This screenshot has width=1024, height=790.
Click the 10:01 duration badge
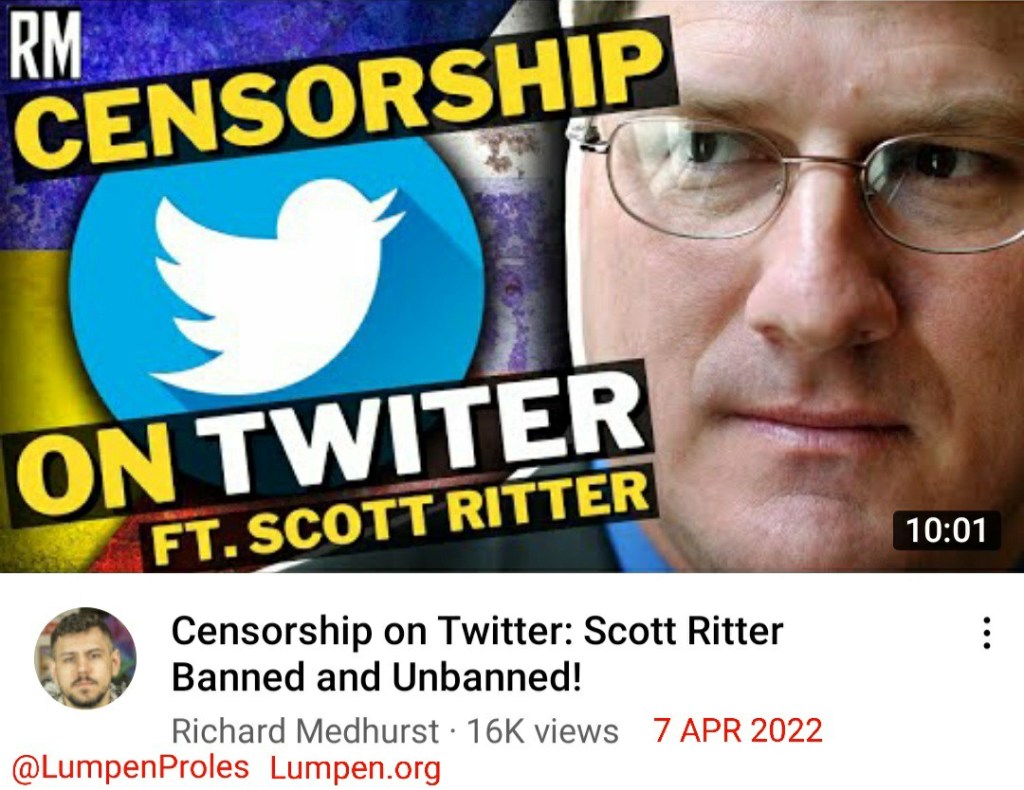click(x=946, y=529)
